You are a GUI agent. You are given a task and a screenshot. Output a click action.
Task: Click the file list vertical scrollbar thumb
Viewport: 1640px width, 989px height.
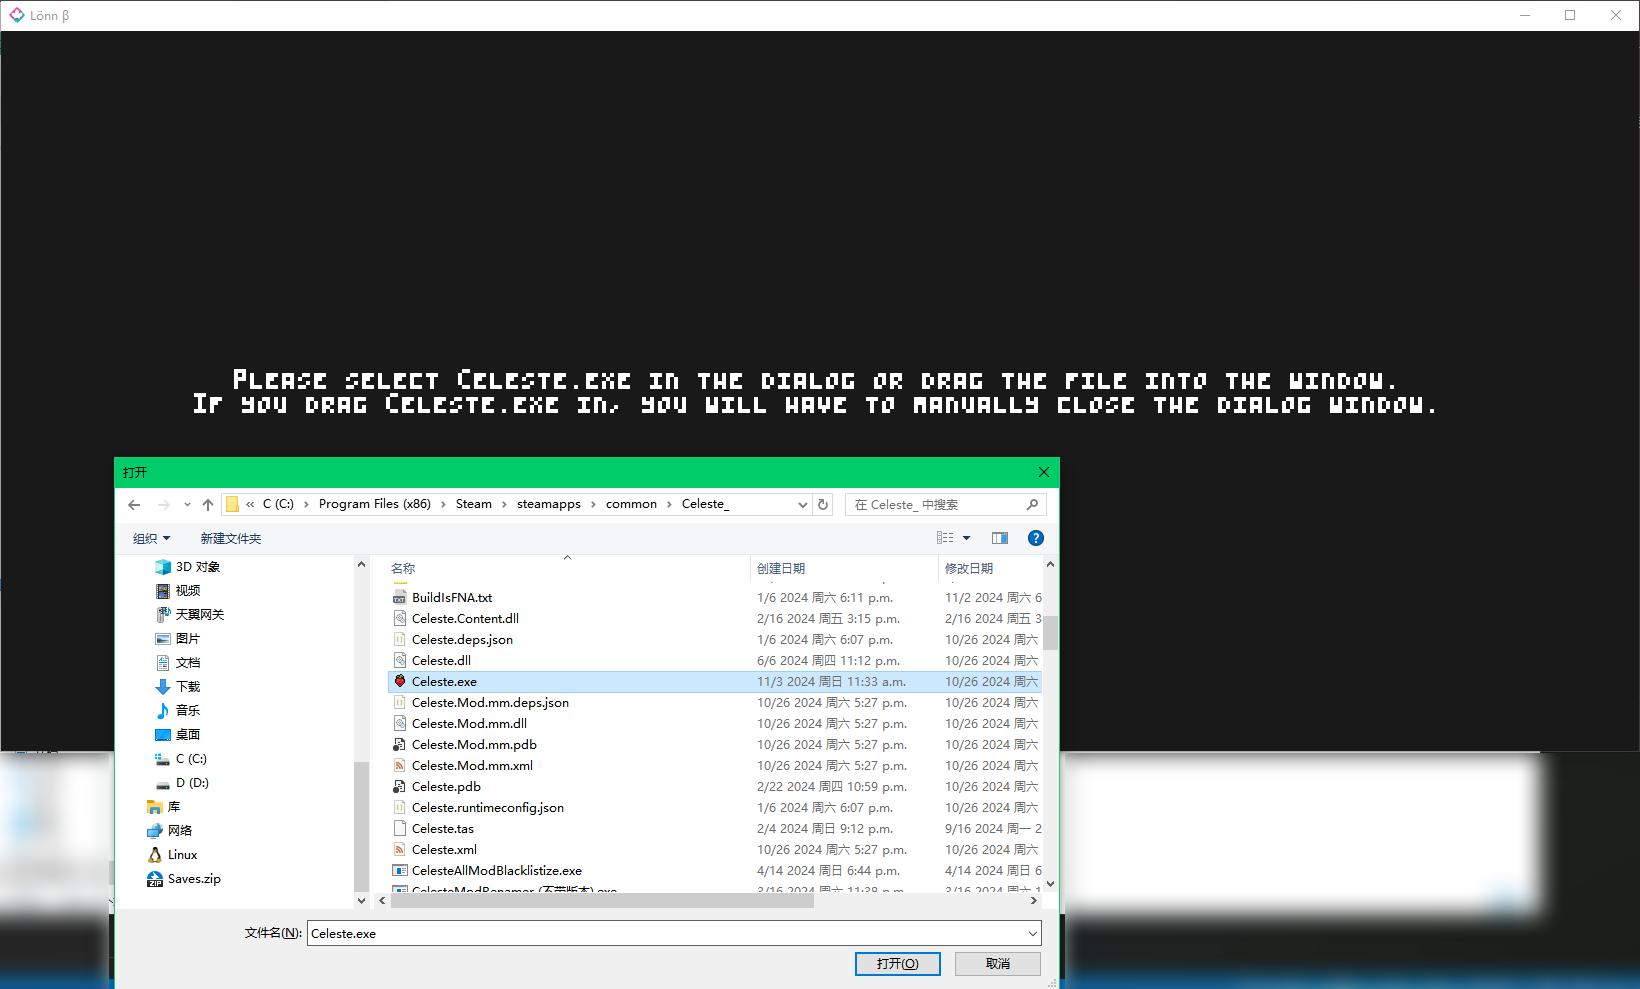[x=1051, y=632]
